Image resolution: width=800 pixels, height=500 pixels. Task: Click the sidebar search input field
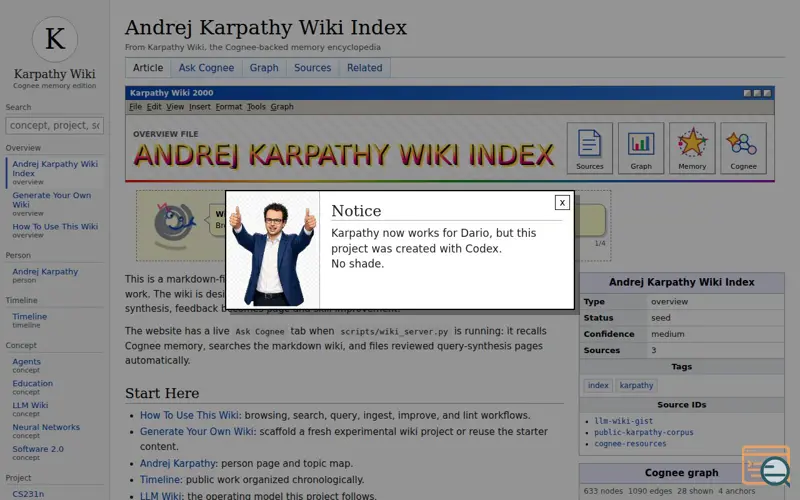click(x=55, y=126)
